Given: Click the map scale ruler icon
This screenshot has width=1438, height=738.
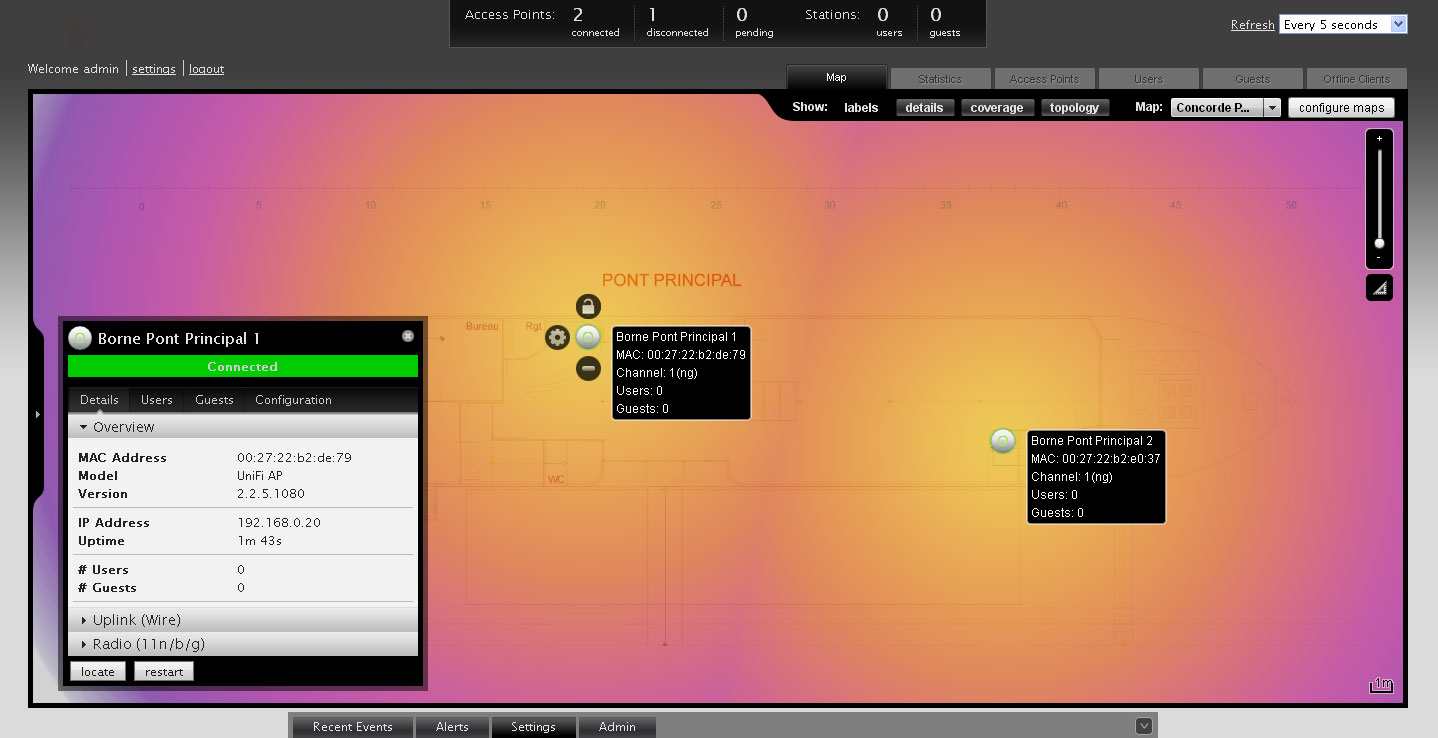Looking at the screenshot, I should tap(1379, 288).
